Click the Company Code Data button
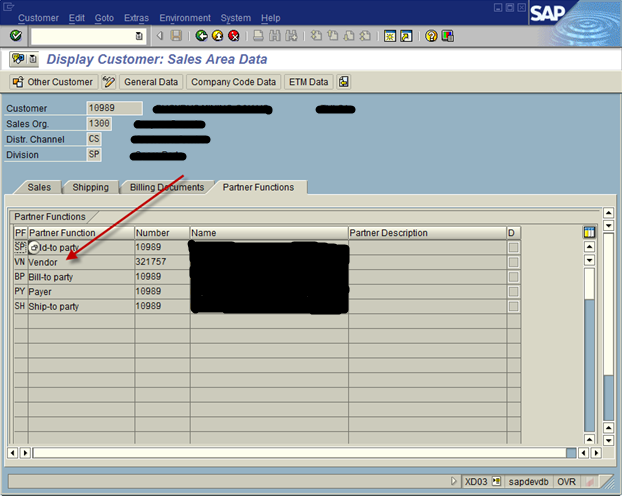The height and width of the screenshot is (496, 622). (233, 82)
